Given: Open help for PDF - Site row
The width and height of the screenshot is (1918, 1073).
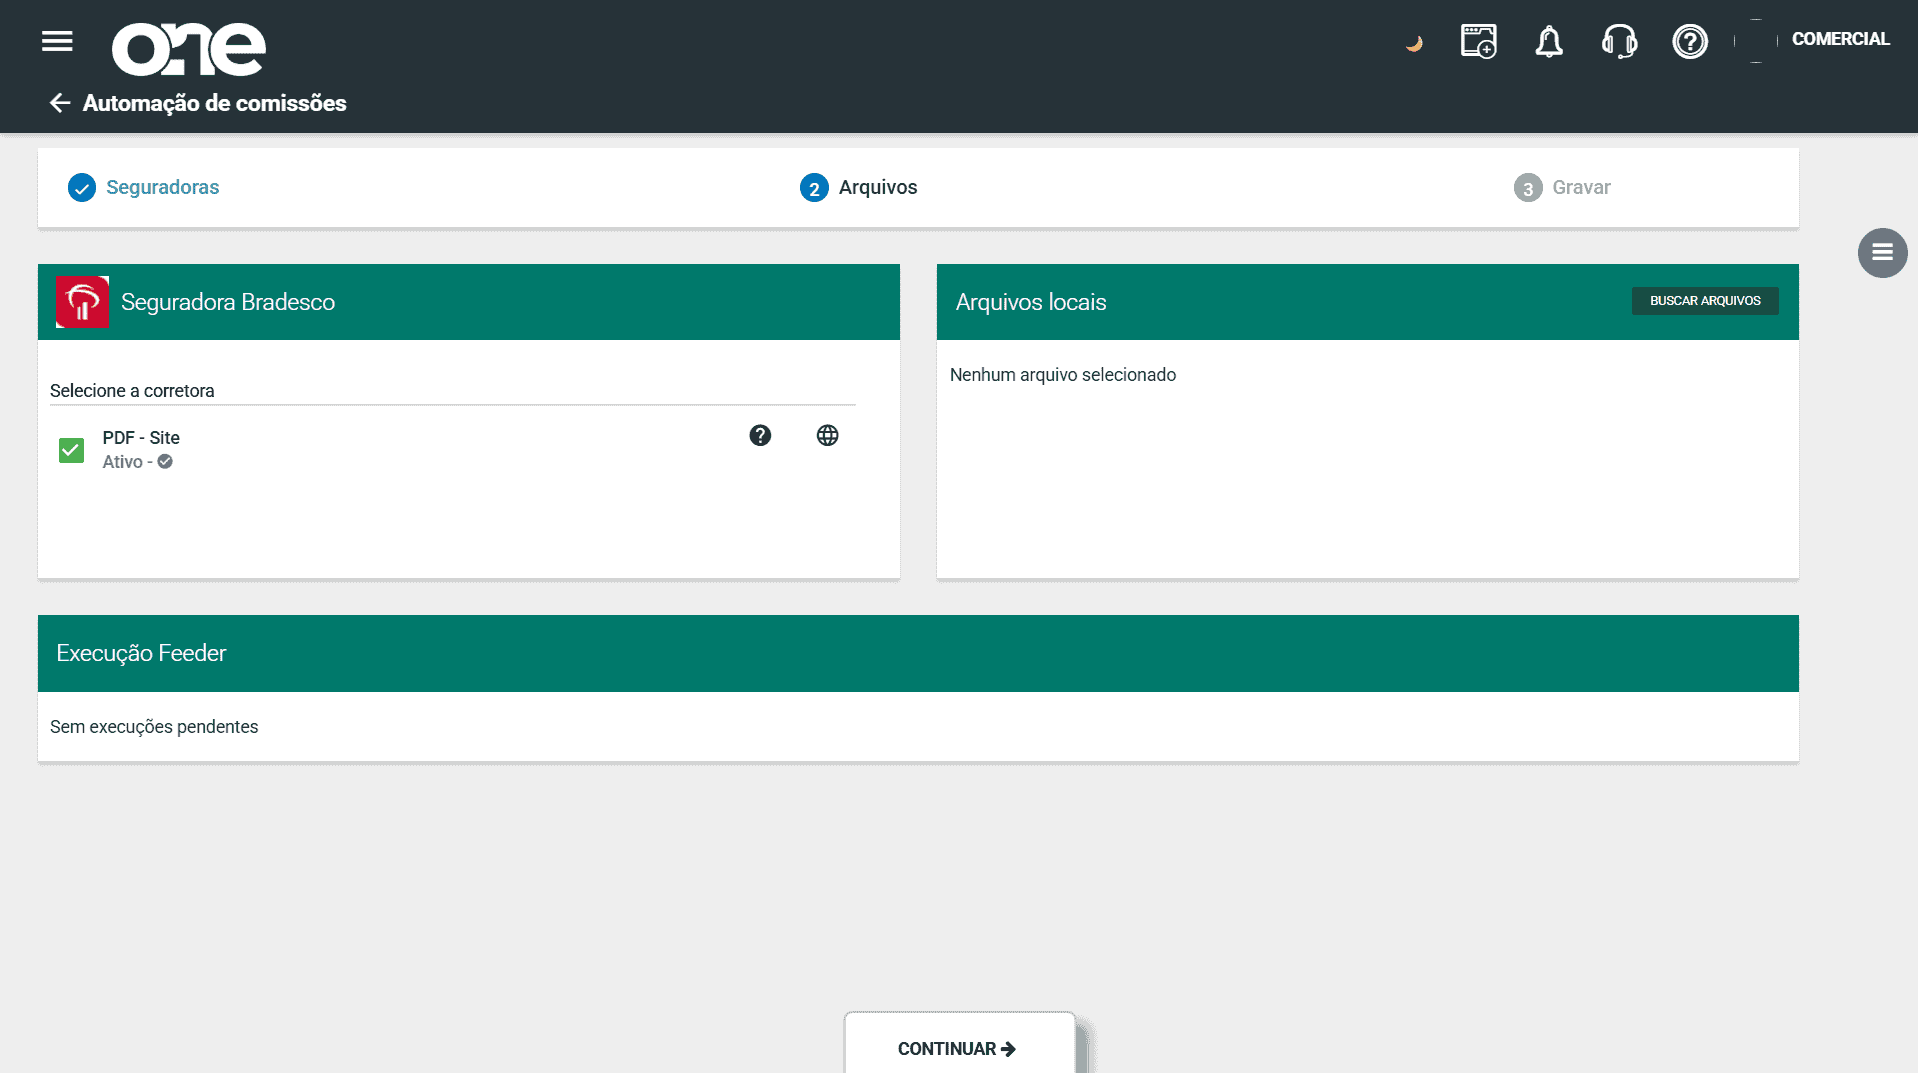Looking at the screenshot, I should click(760, 435).
